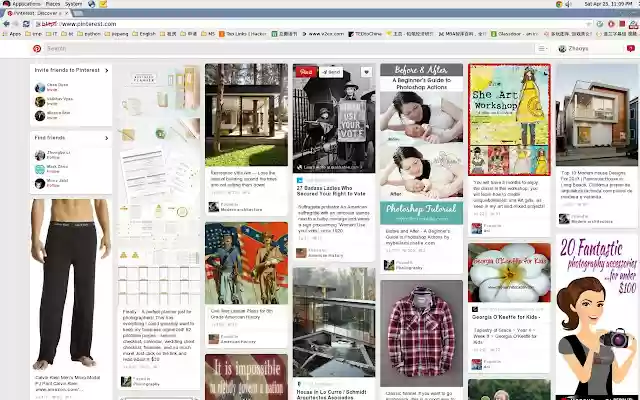This screenshot has width=640, height=400.
Task: Open 27 Badass Ladies title link
Action: pos(331,191)
